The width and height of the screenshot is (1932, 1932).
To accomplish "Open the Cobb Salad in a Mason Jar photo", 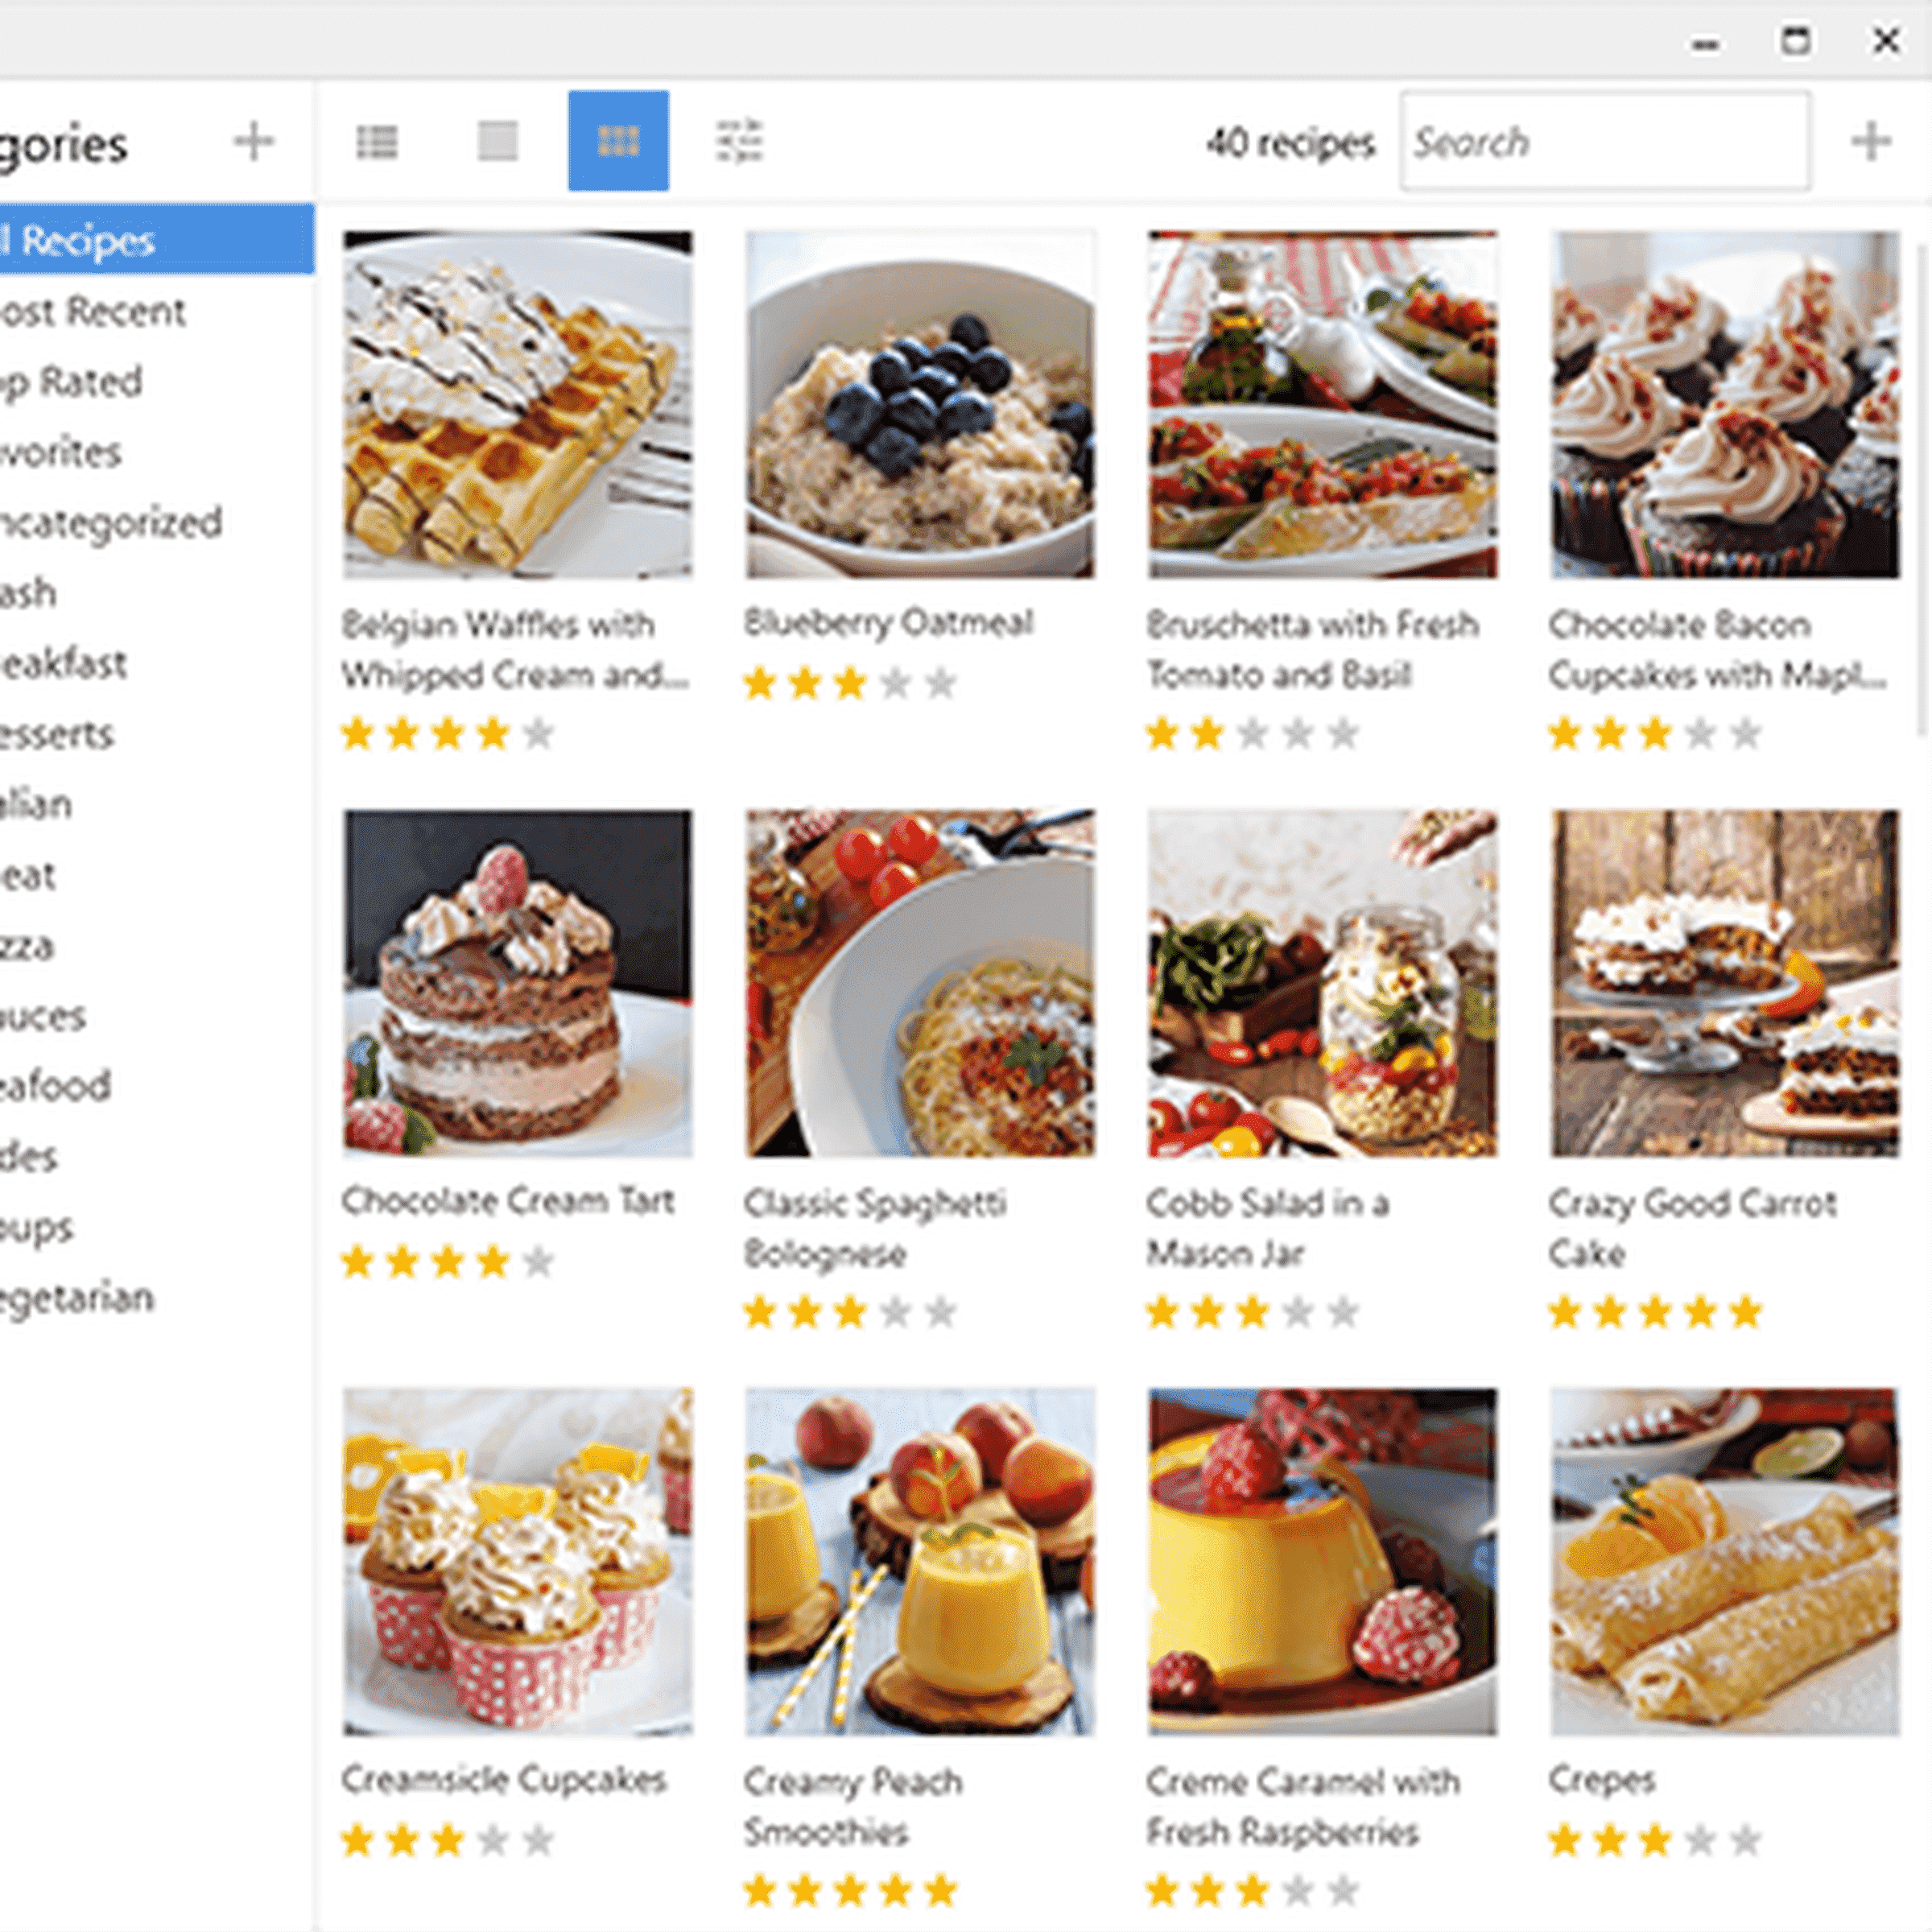I will coord(1322,983).
